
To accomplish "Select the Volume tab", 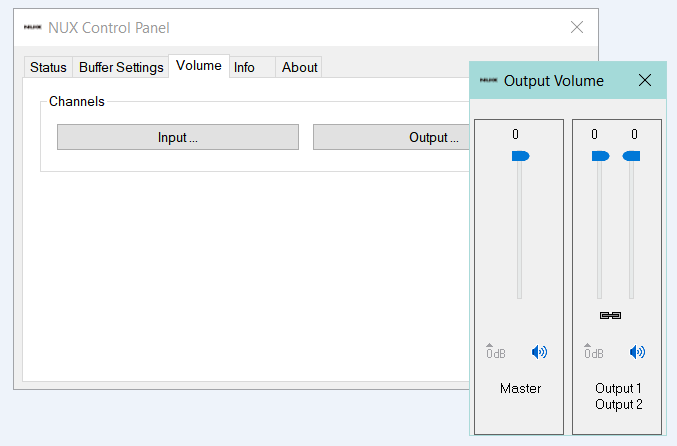I will pos(199,66).
